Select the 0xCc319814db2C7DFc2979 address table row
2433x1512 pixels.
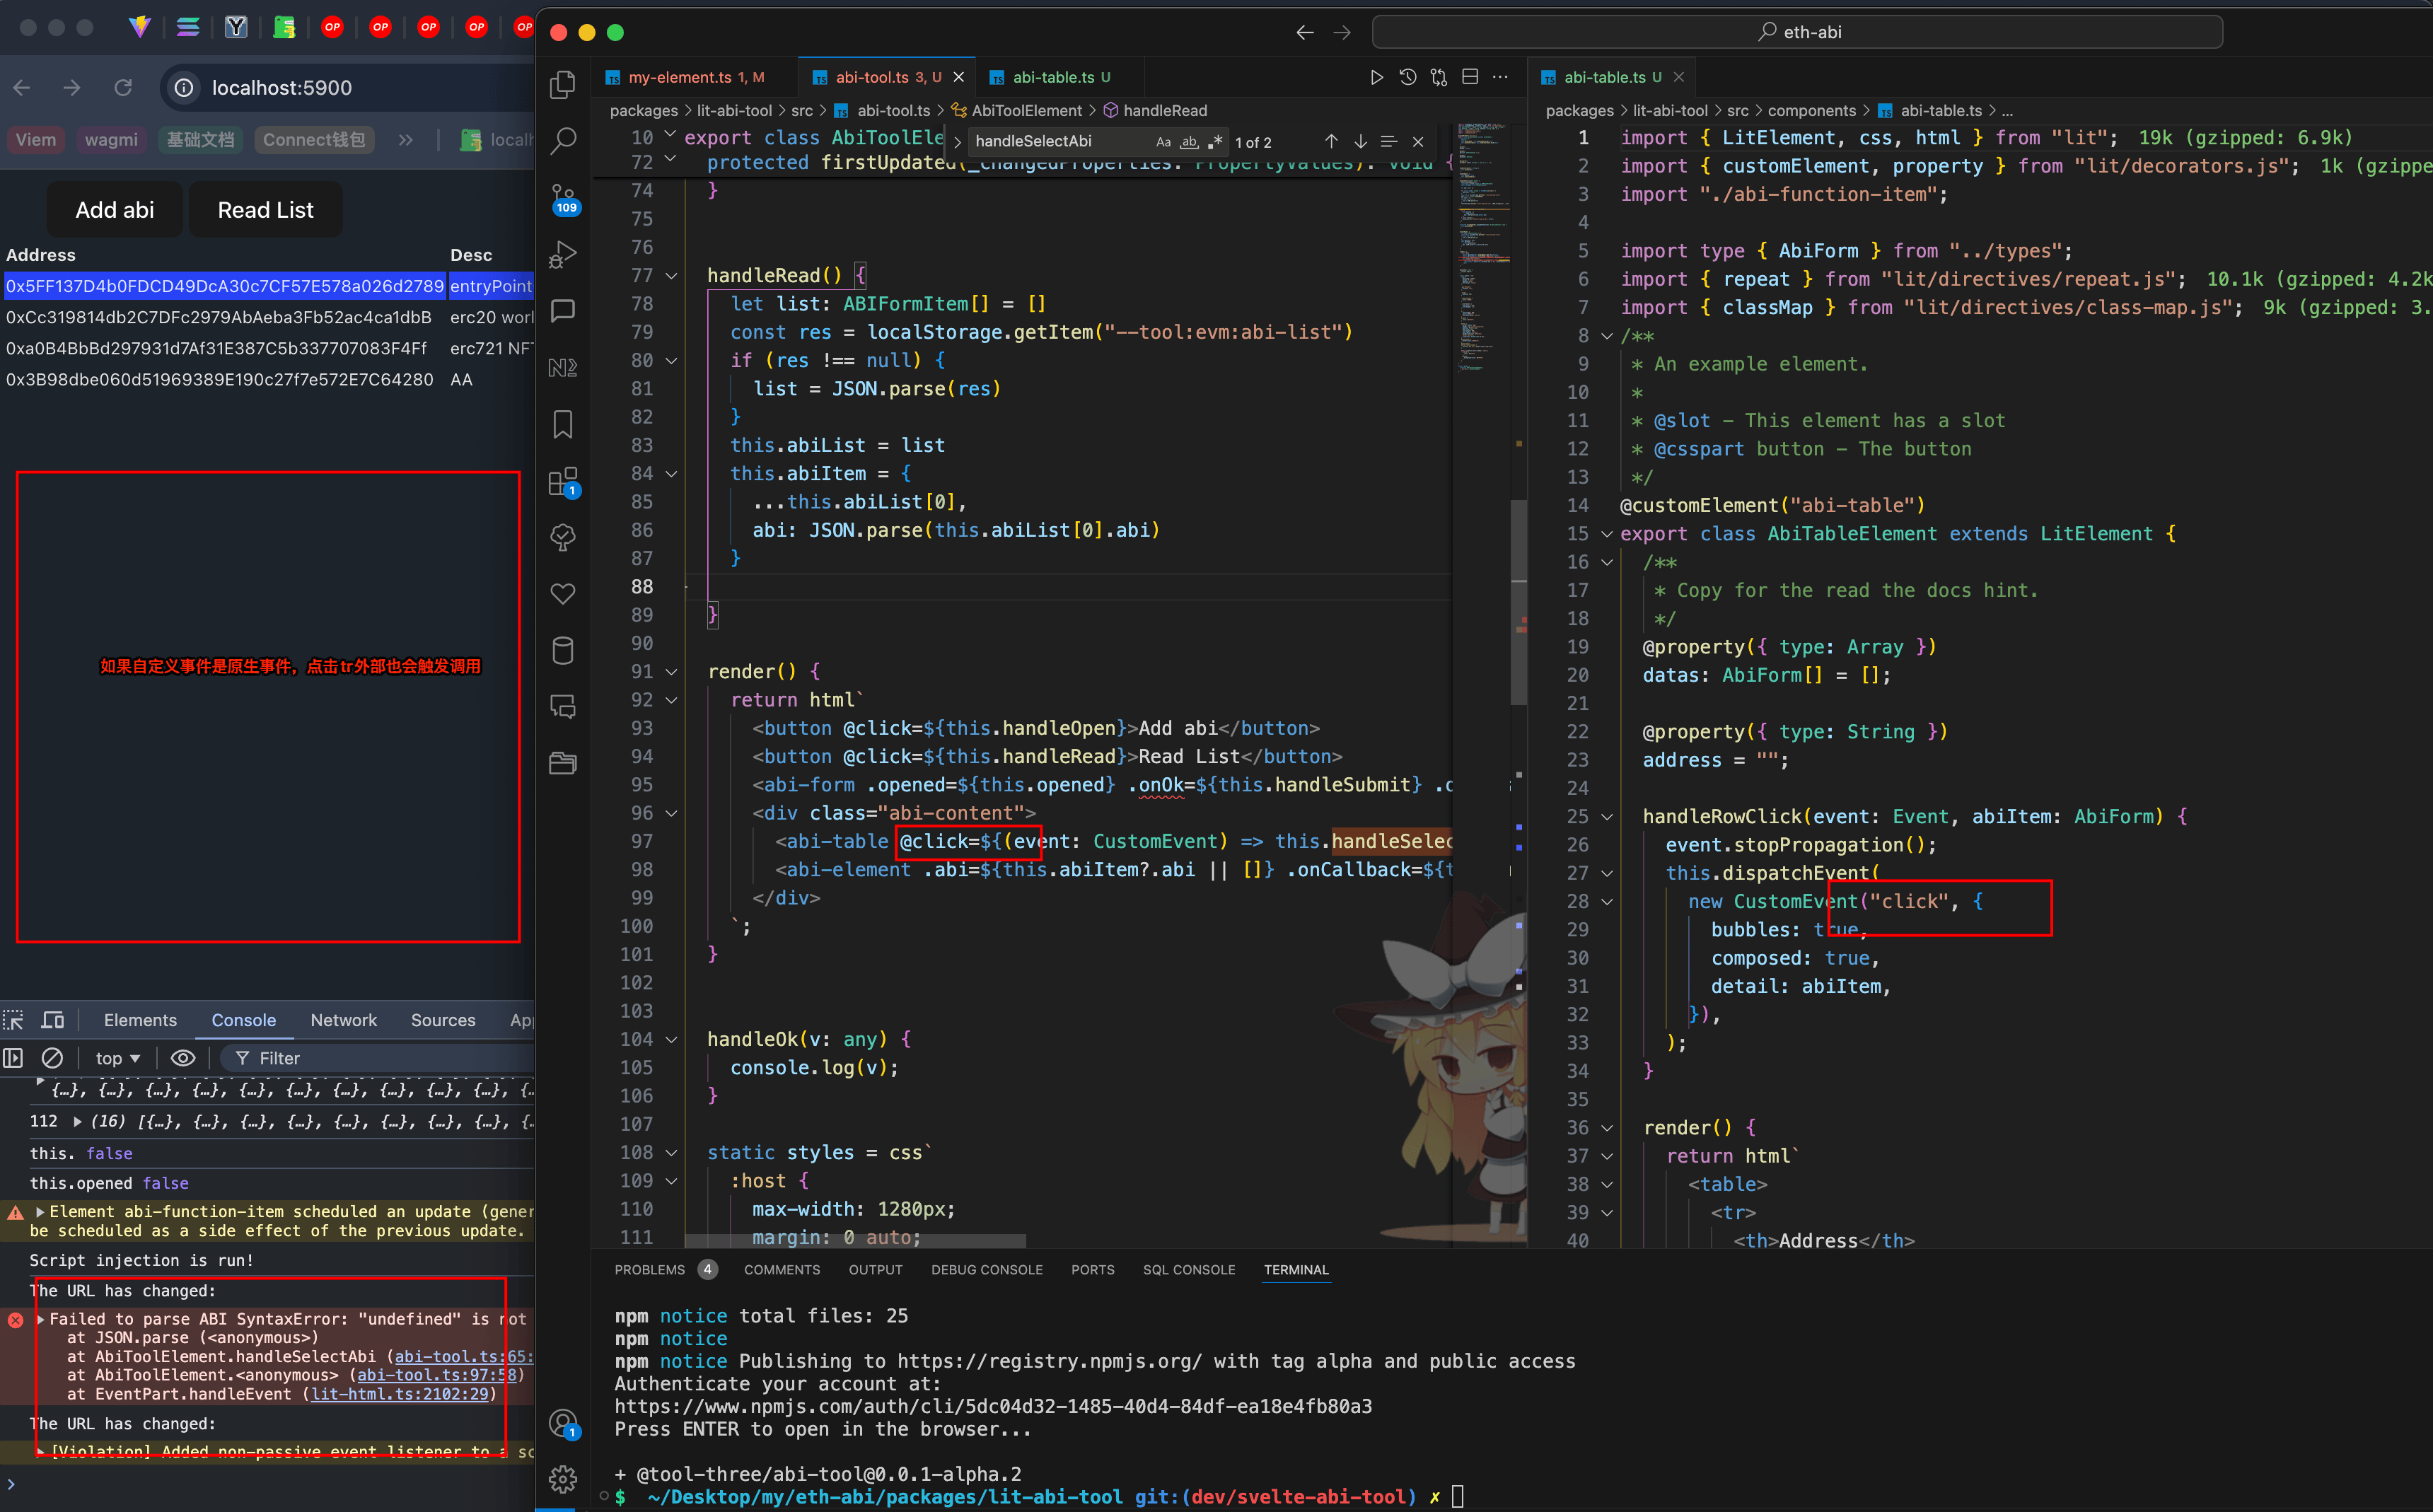coord(268,317)
